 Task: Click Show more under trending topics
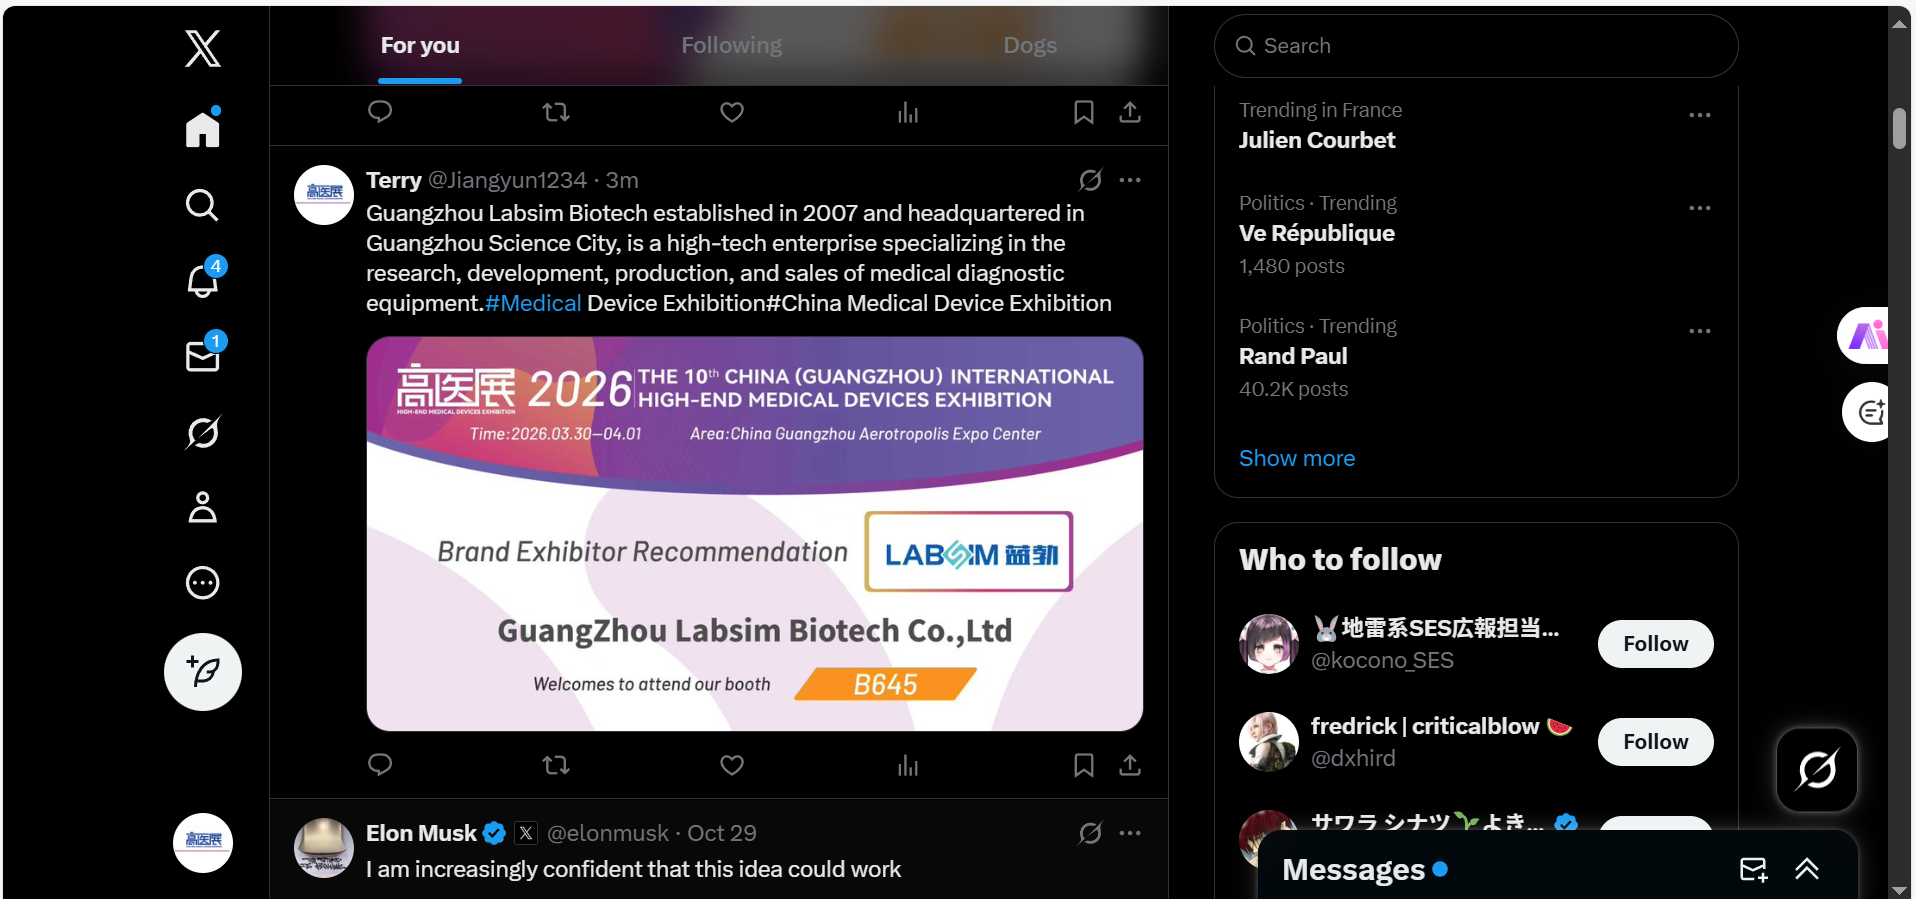[1297, 458]
